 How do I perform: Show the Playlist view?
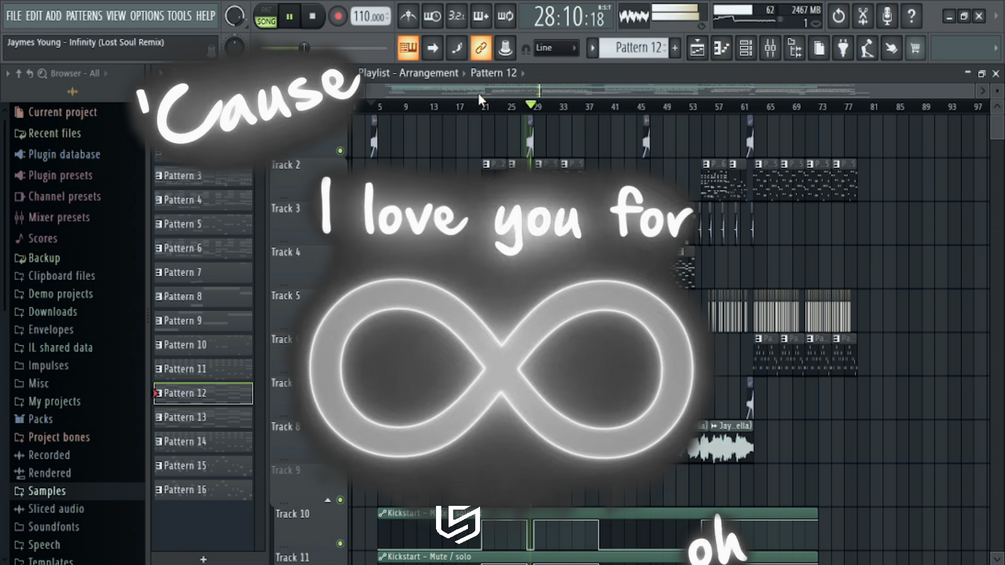697,48
